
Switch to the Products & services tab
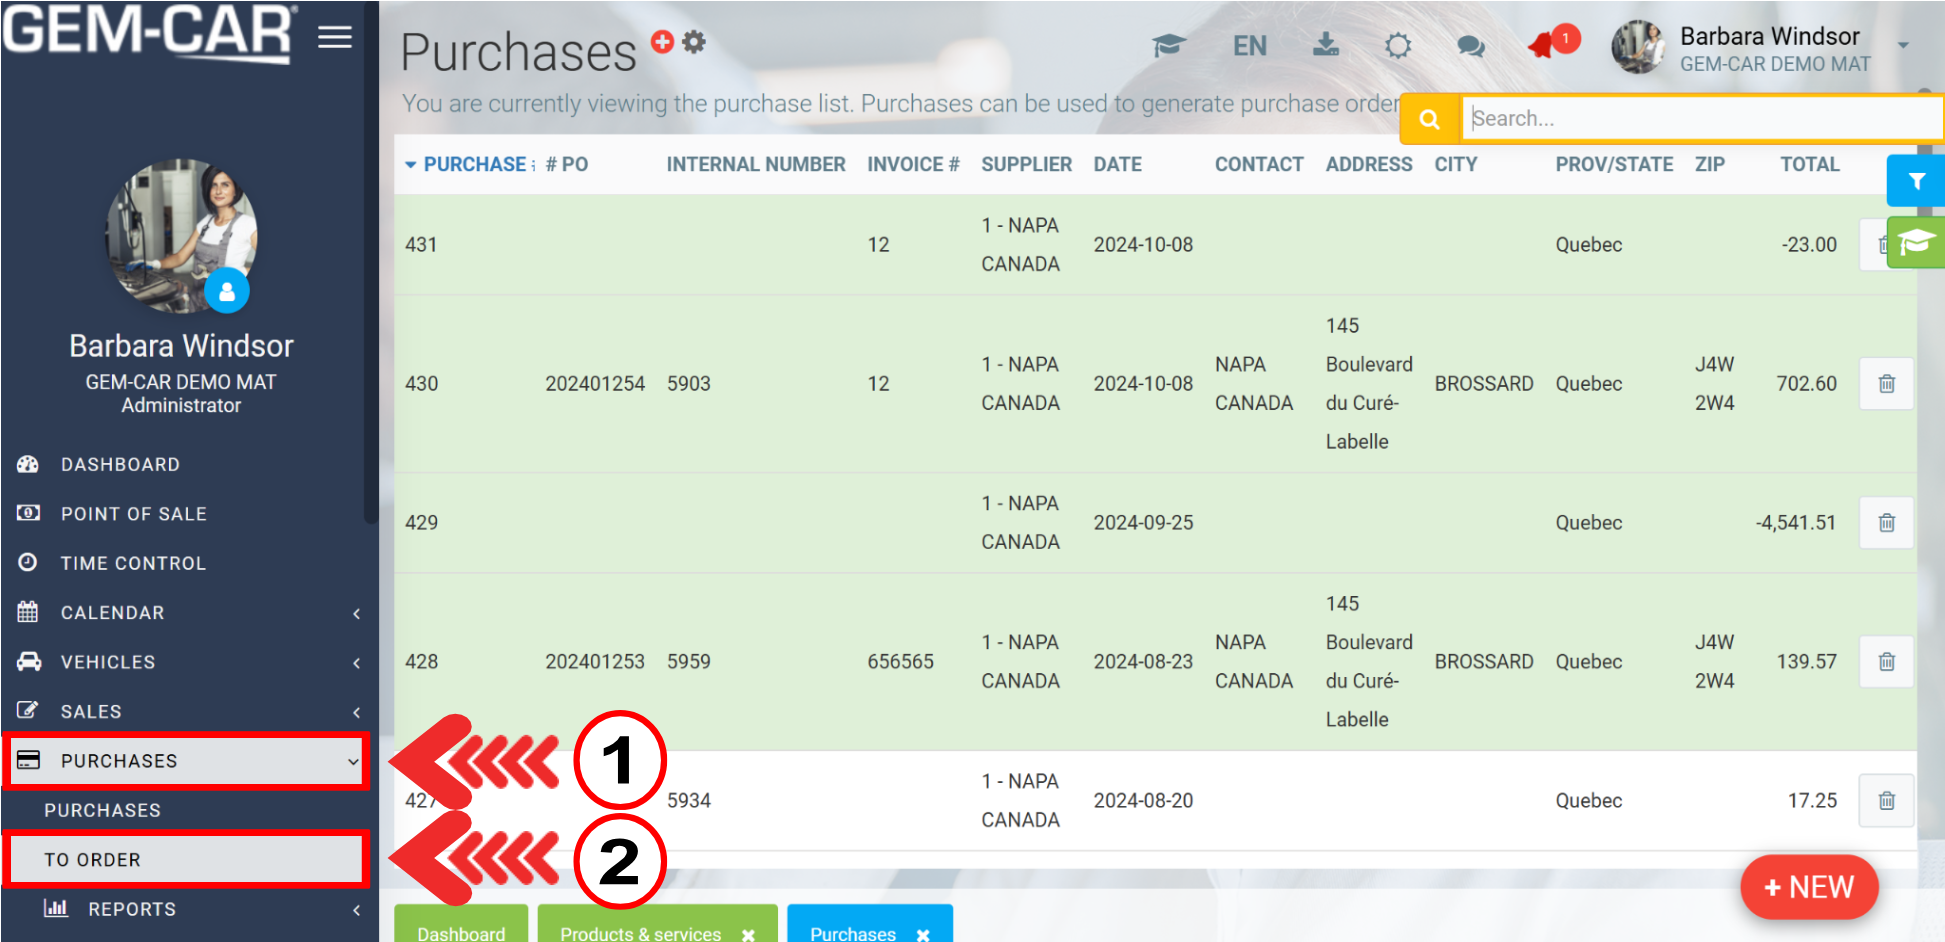coord(640,932)
